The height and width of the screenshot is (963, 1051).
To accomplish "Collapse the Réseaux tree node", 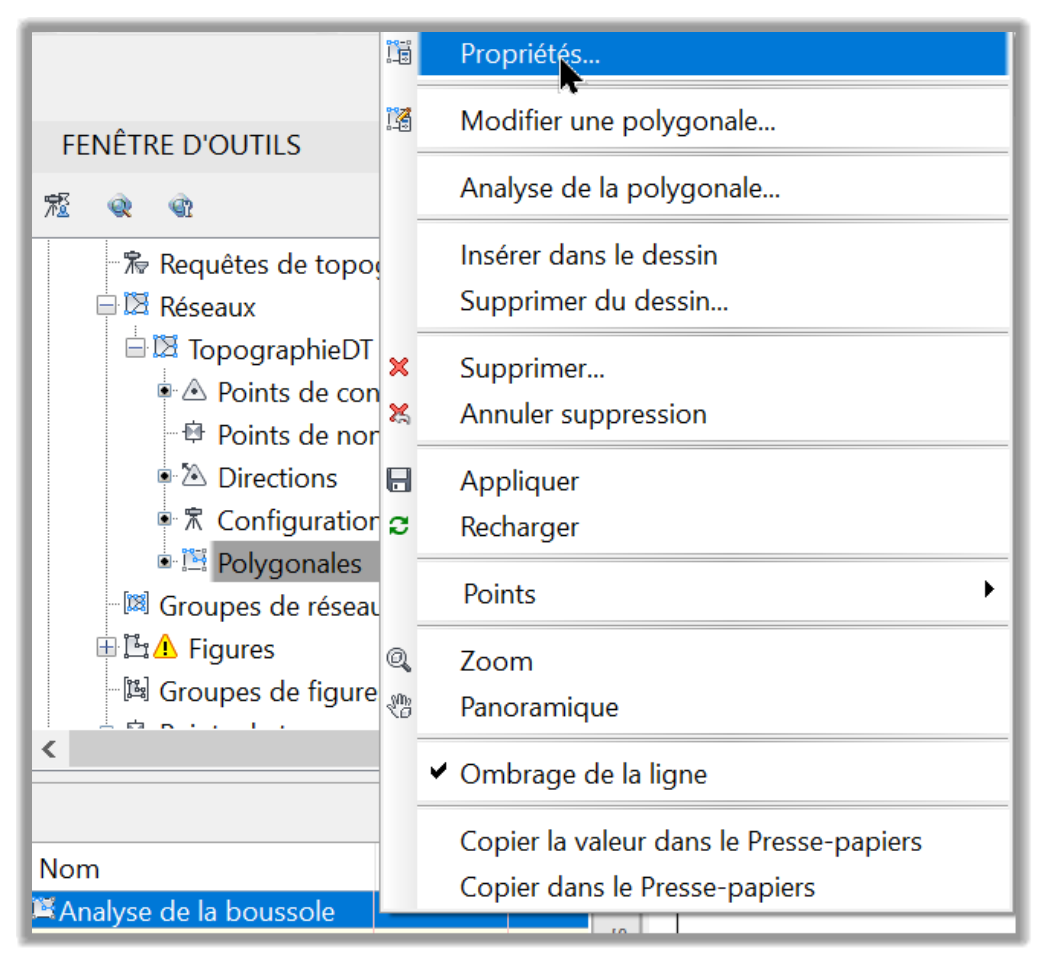I will 106,306.
